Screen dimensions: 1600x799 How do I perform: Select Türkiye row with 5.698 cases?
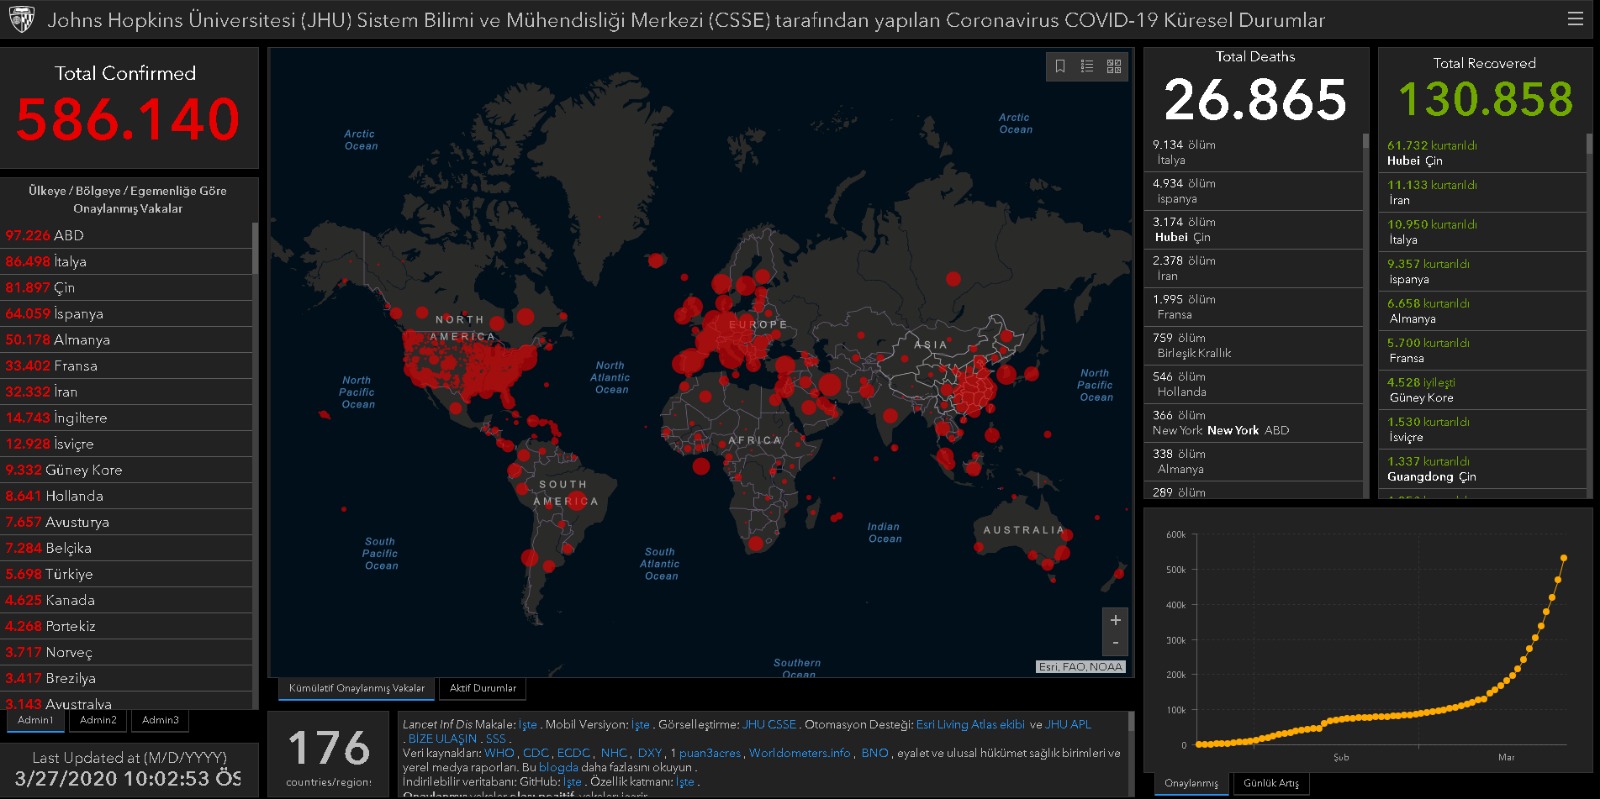[x=126, y=573]
